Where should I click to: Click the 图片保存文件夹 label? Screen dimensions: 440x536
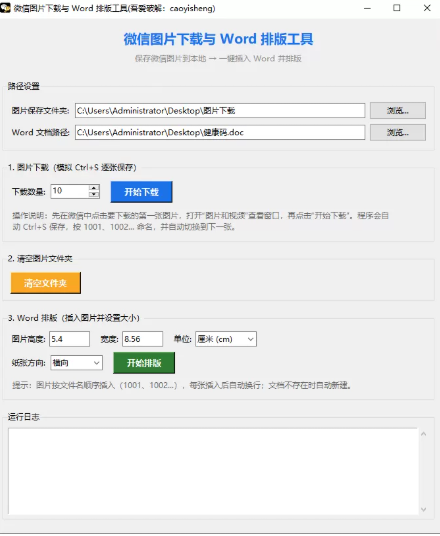(40, 110)
